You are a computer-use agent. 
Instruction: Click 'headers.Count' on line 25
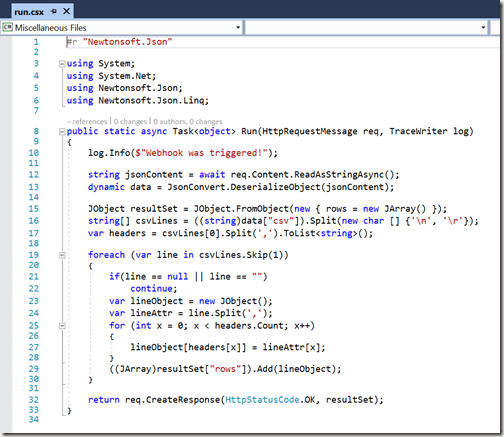(x=249, y=326)
